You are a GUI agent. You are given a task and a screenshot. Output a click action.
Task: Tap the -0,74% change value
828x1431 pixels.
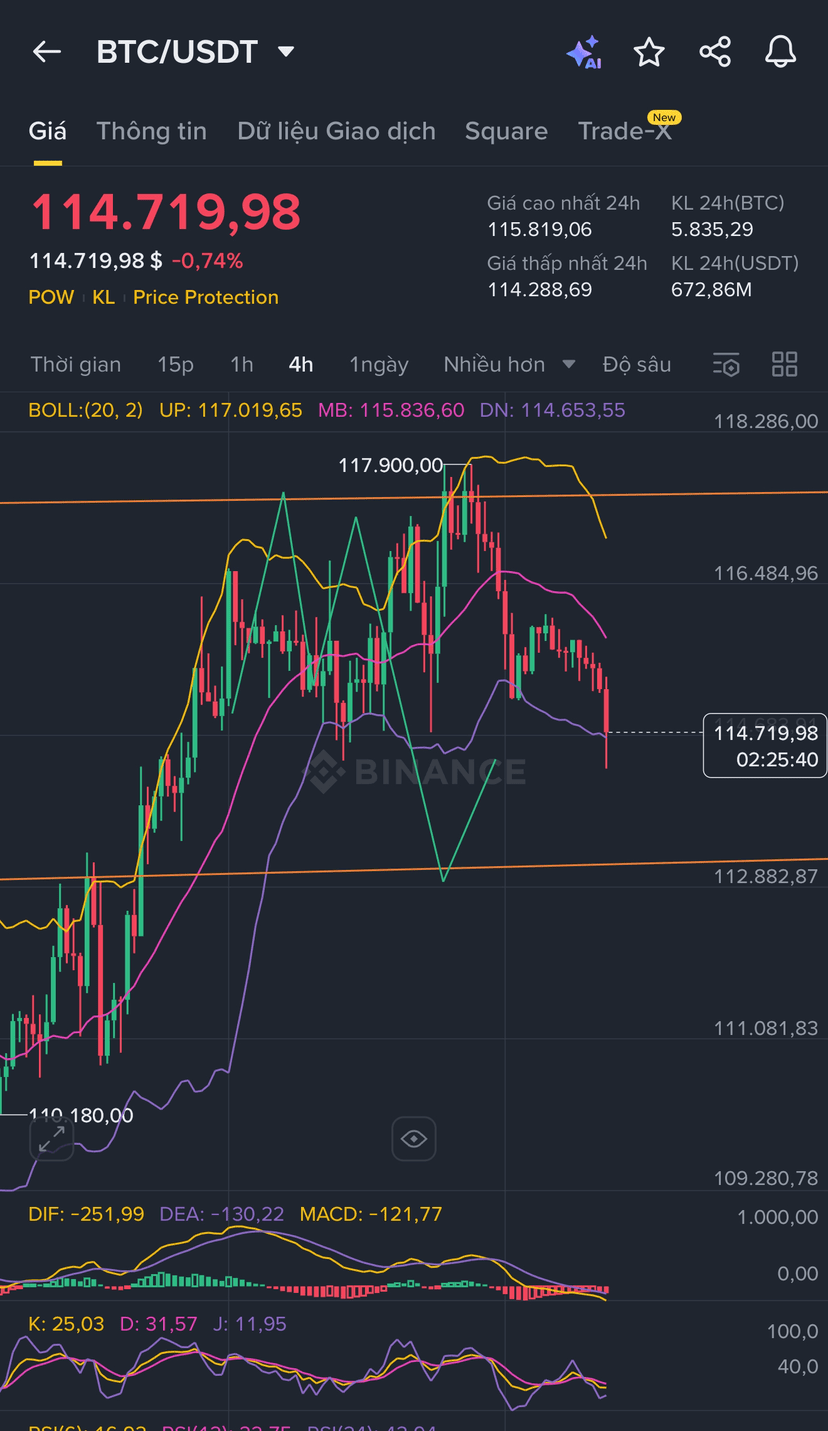coord(207,261)
